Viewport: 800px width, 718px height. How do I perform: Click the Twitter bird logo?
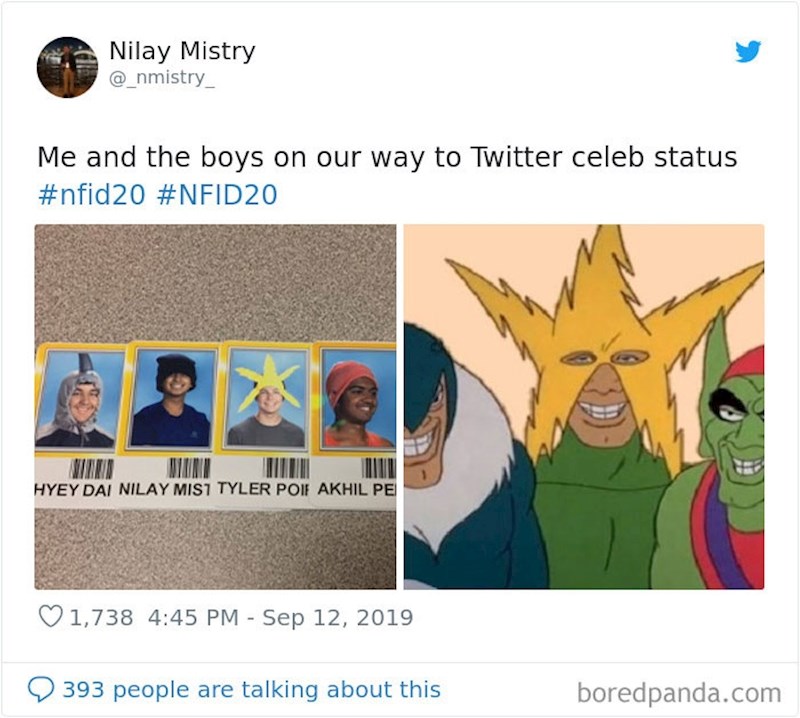point(748,52)
